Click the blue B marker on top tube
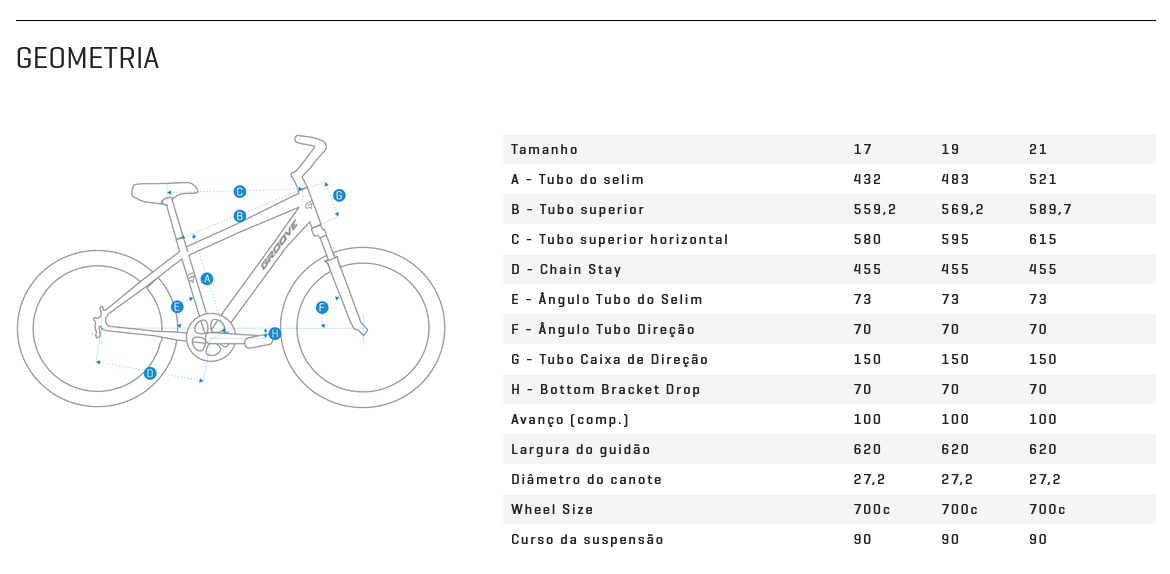1170x574 pixels. tap(240, 216)
